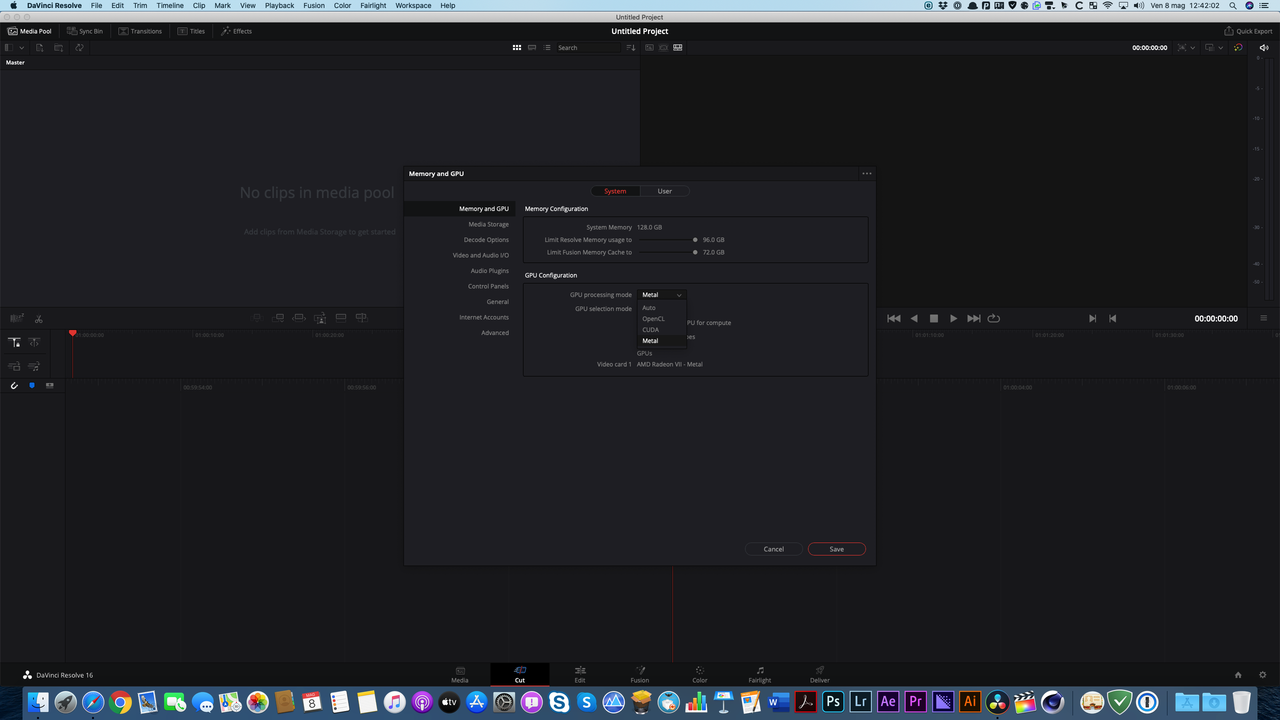
Task: Click the media pool Search field
Action: [x=590, y=47]
